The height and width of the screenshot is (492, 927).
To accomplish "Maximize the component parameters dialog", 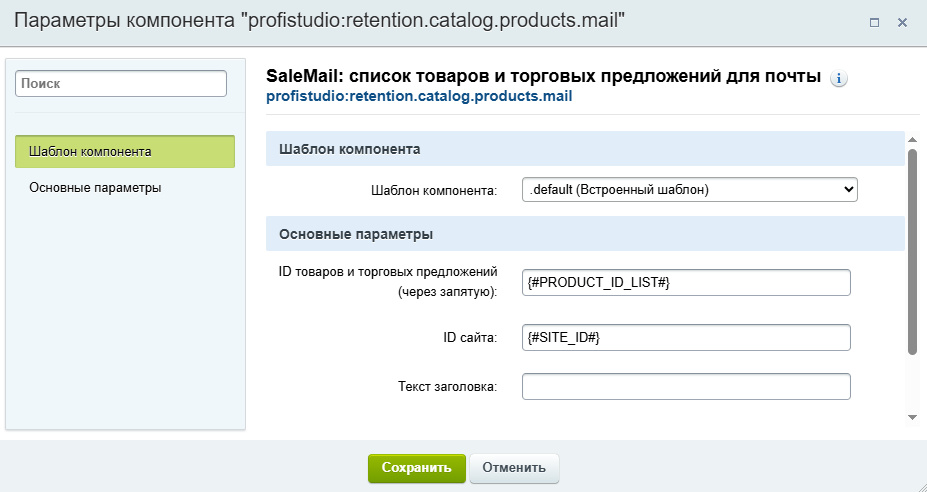I will coord(874,22).
